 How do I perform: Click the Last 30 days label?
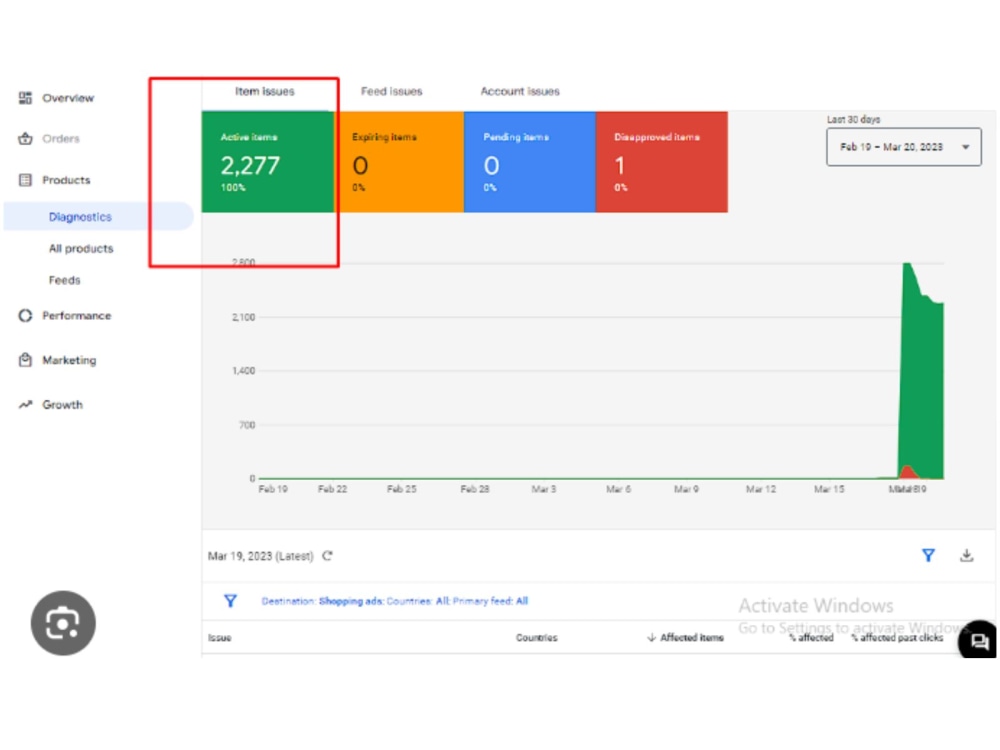tap(853, 119)
